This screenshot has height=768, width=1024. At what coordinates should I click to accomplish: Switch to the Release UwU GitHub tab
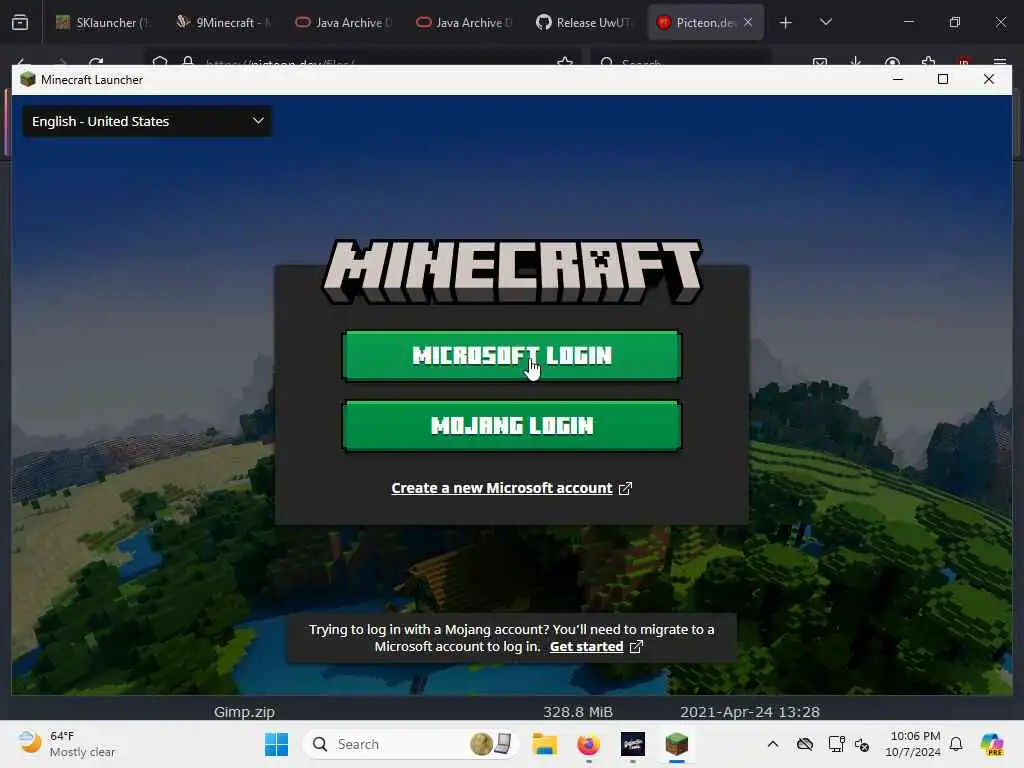[584, 22]
